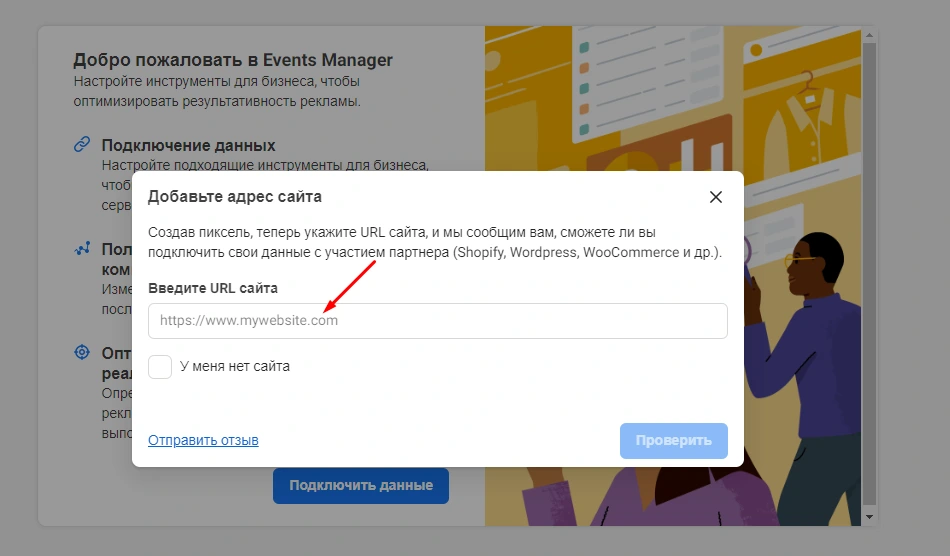Click the scrollbar down arrow

click(x=869, y=517)
